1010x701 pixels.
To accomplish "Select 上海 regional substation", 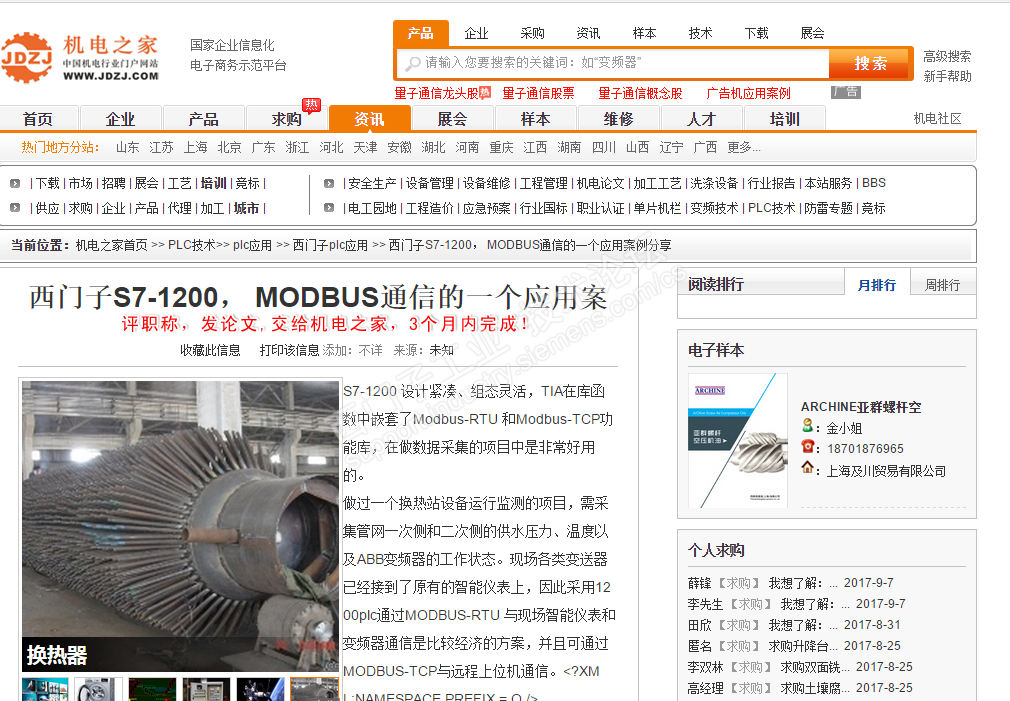I will click(195, 148).
